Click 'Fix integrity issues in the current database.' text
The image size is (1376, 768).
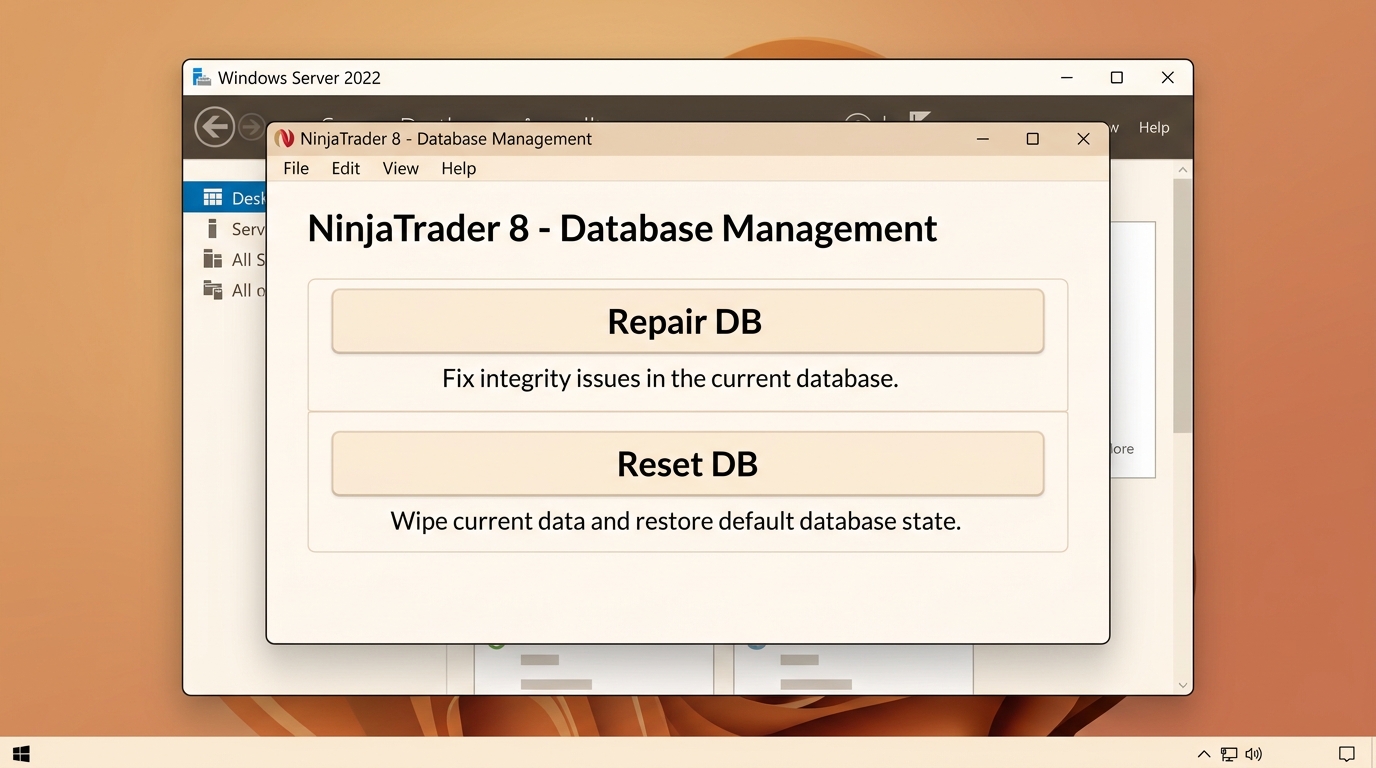pyautogui.click(x=670, y=379)
